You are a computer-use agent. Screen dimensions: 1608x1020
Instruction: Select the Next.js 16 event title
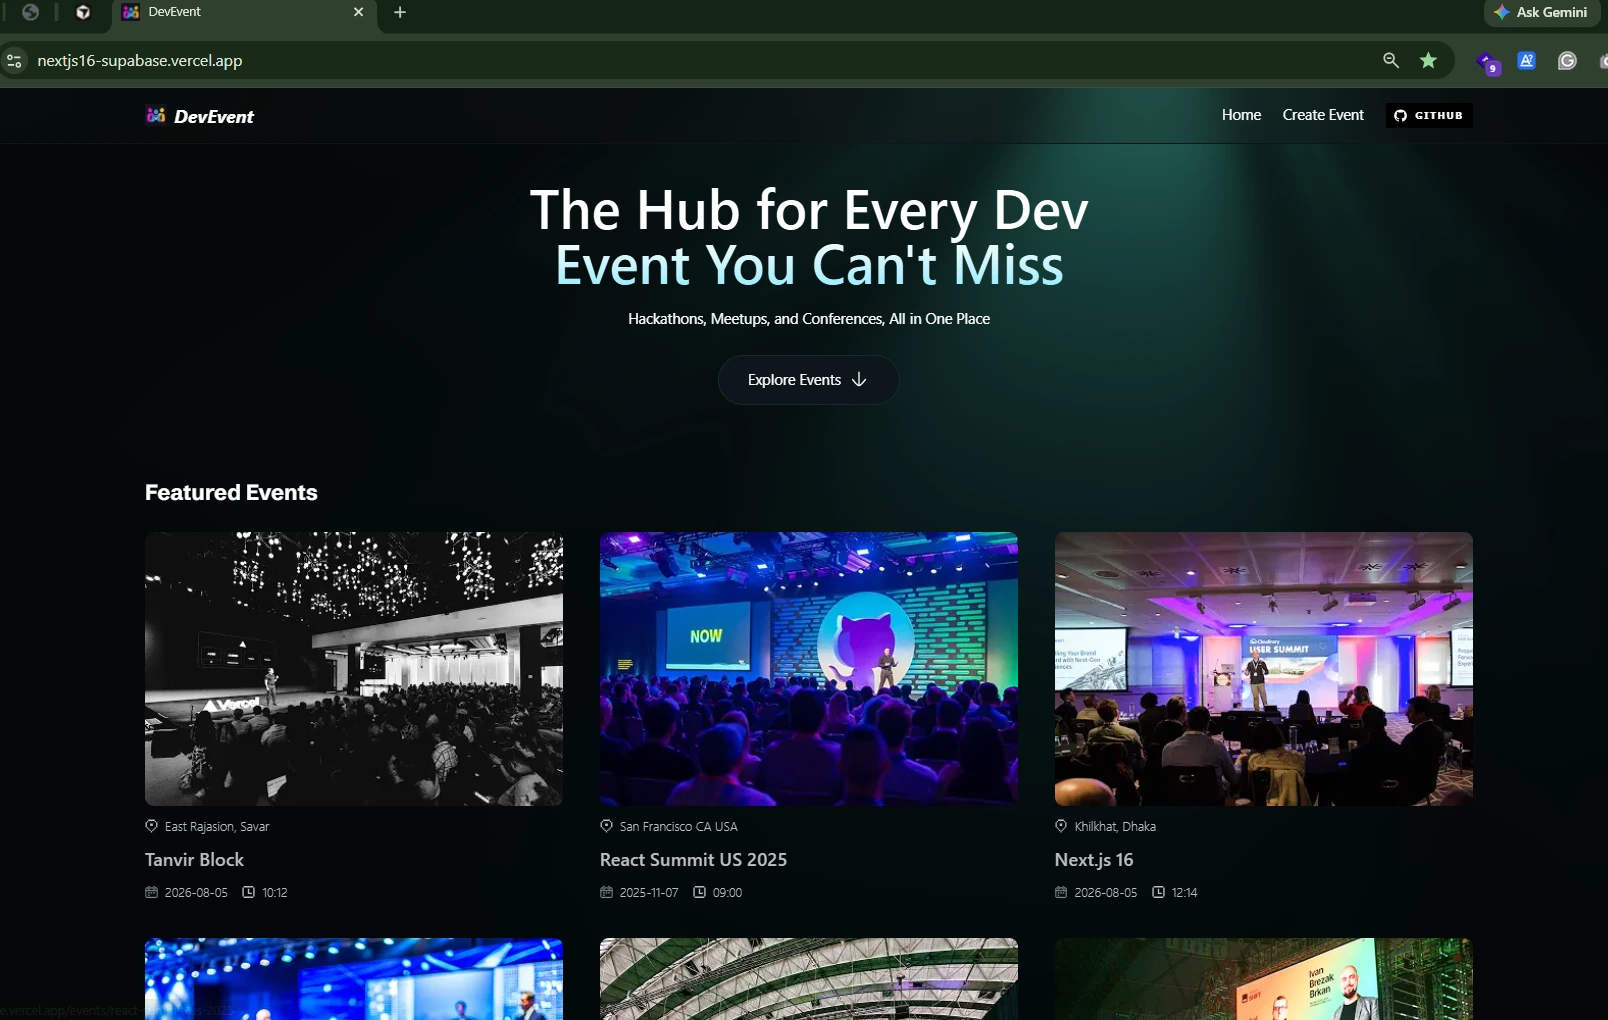pyautogui.click(x=1094, y=860)
